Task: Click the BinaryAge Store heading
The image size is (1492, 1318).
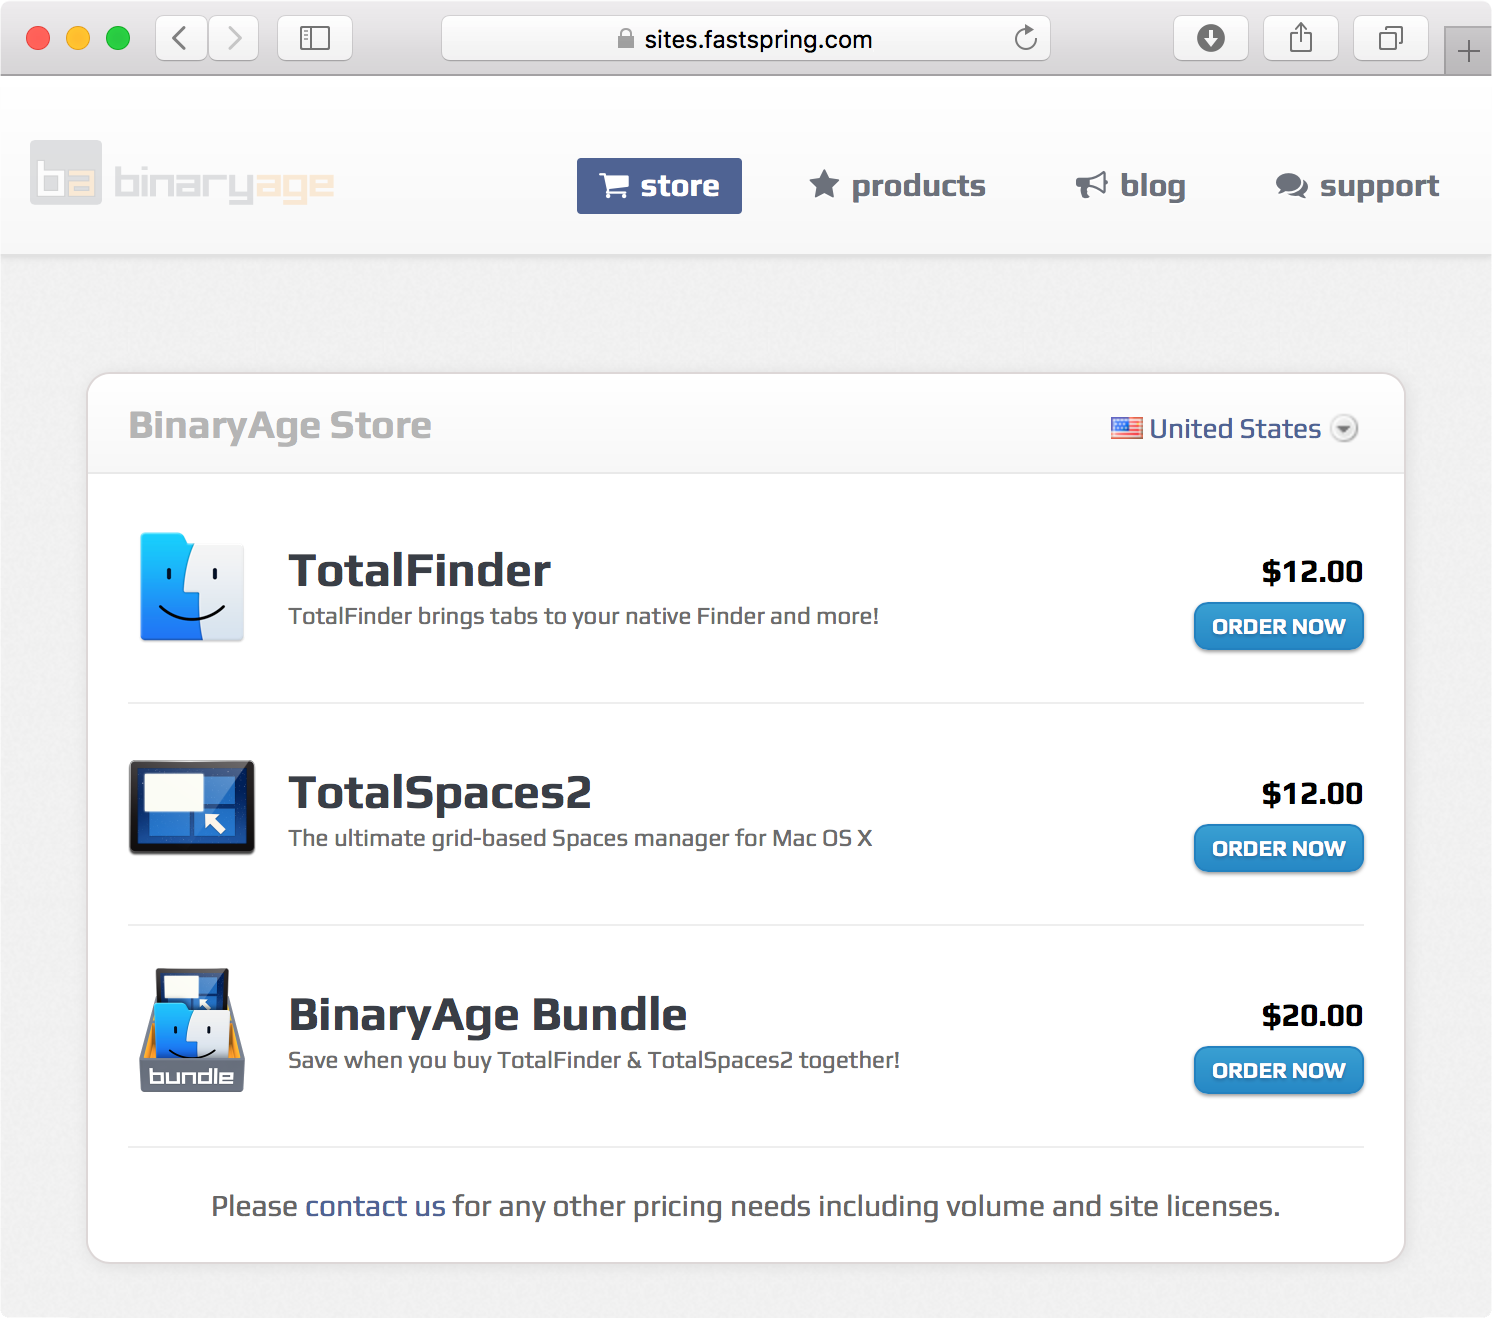Action: pyautogui.click(x=280, y=426)
